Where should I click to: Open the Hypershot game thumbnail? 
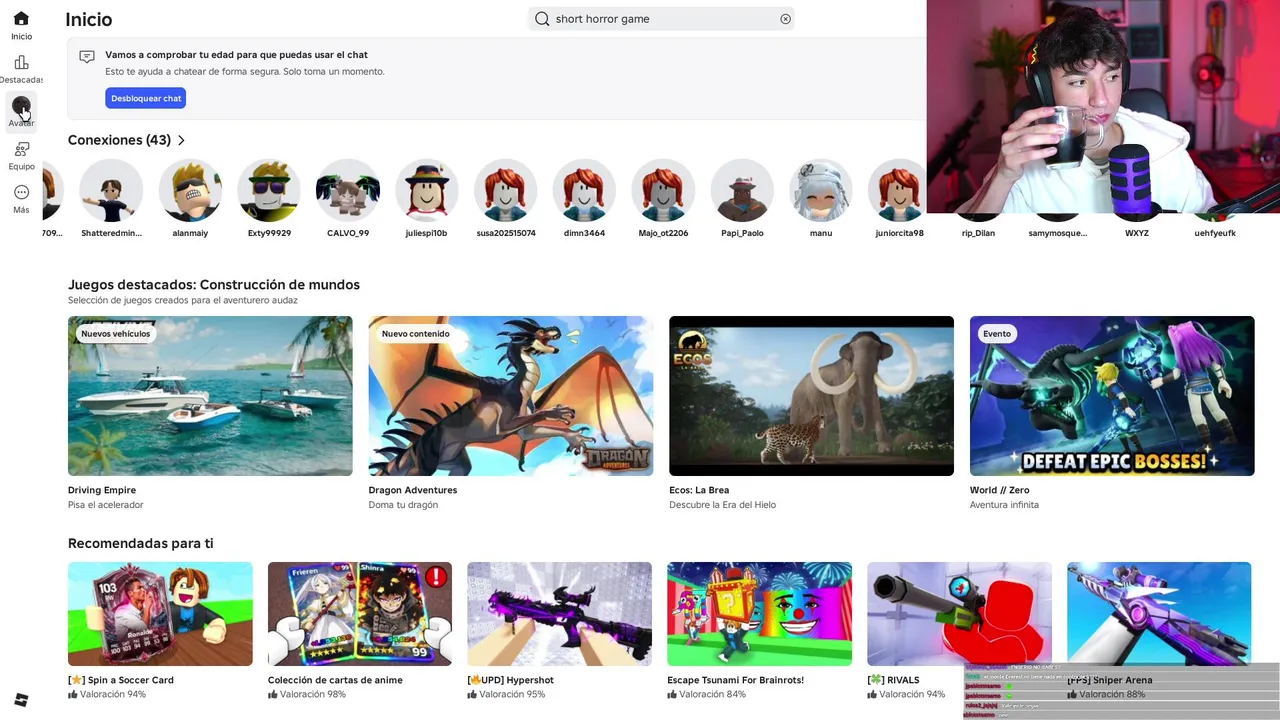560,614
